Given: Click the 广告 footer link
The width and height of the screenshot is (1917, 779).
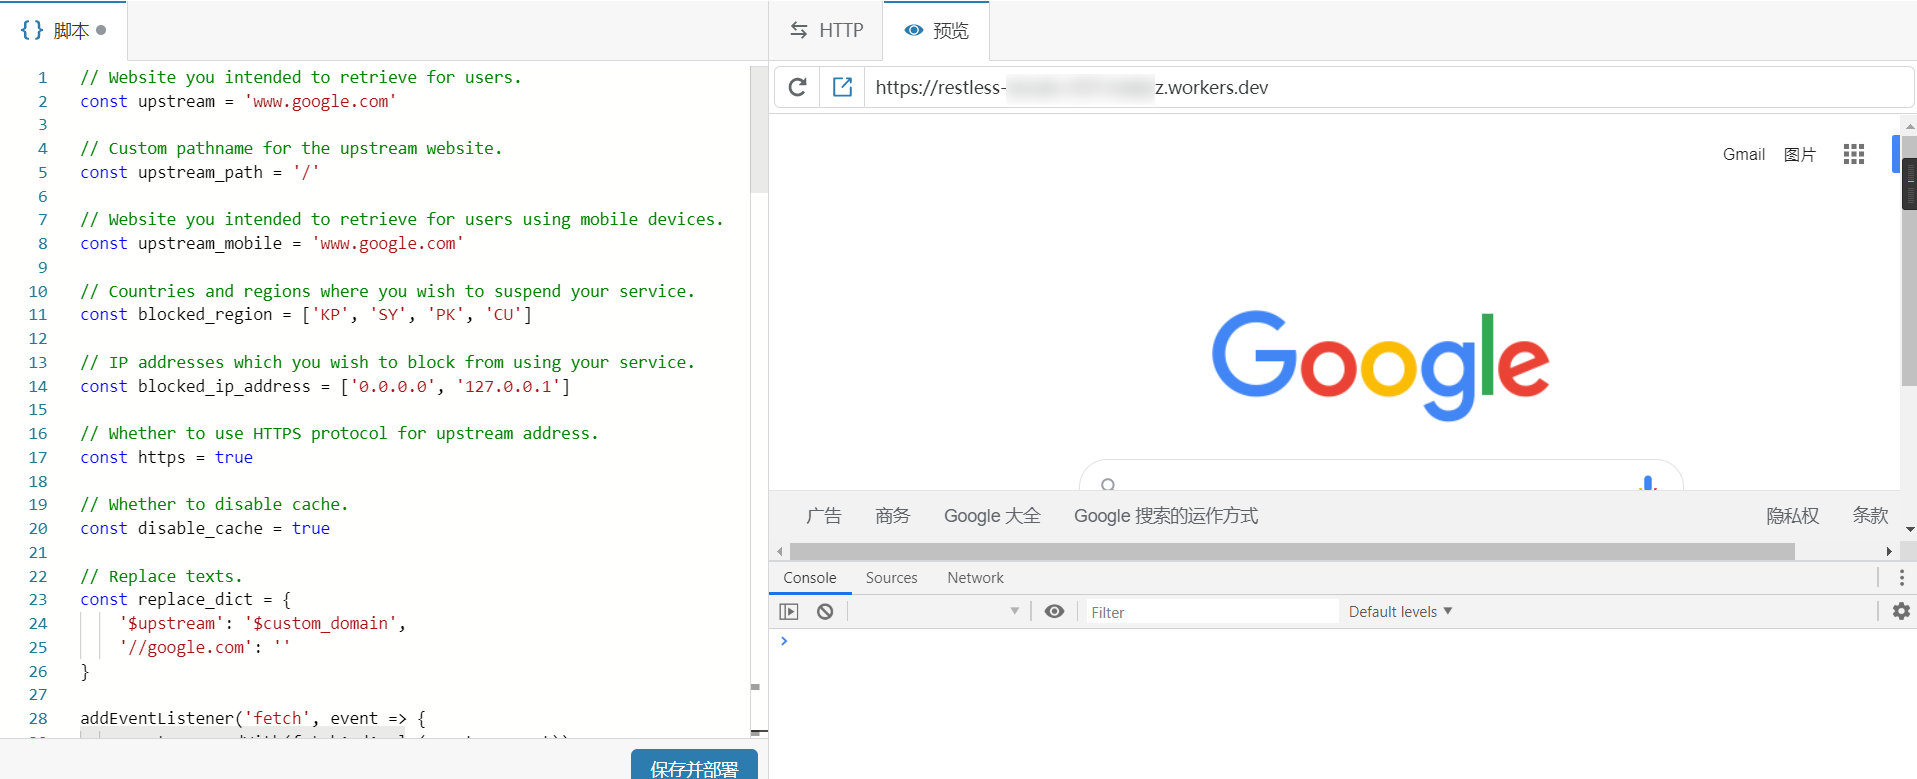Looking at the screenshot, I should tap(824, 516).
